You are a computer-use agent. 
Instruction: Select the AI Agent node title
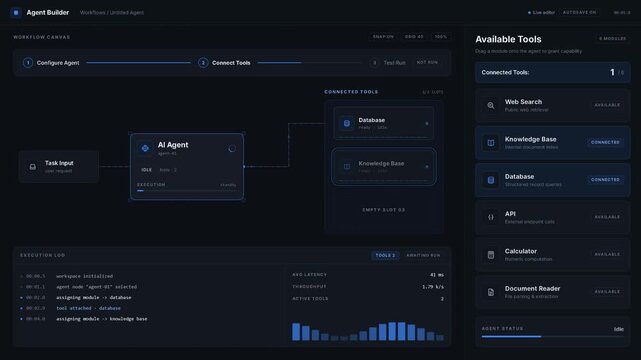(x=173, y=145)
